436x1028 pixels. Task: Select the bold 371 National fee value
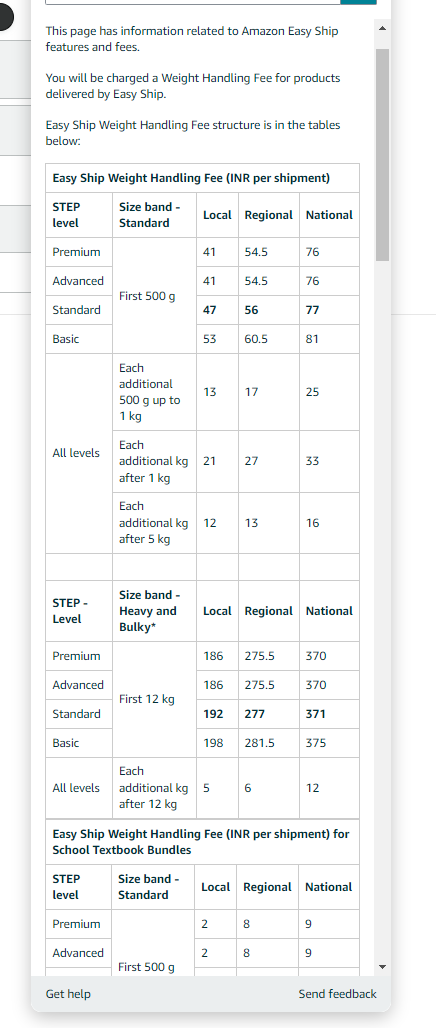click(x=315, y=714)
